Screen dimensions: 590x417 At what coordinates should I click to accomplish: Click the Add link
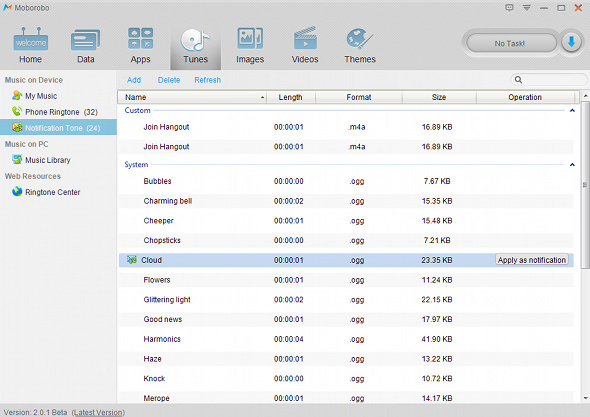click(134, 80)
